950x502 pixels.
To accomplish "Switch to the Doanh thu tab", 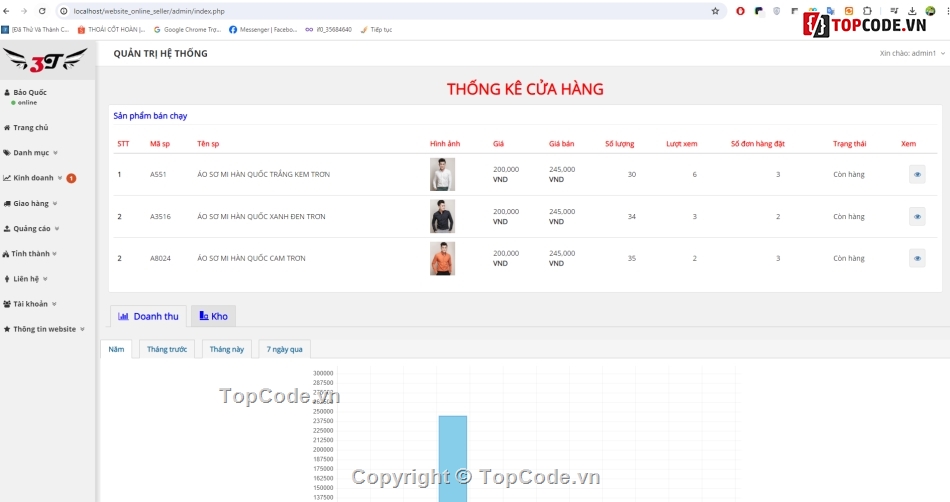I will point(148,316).
